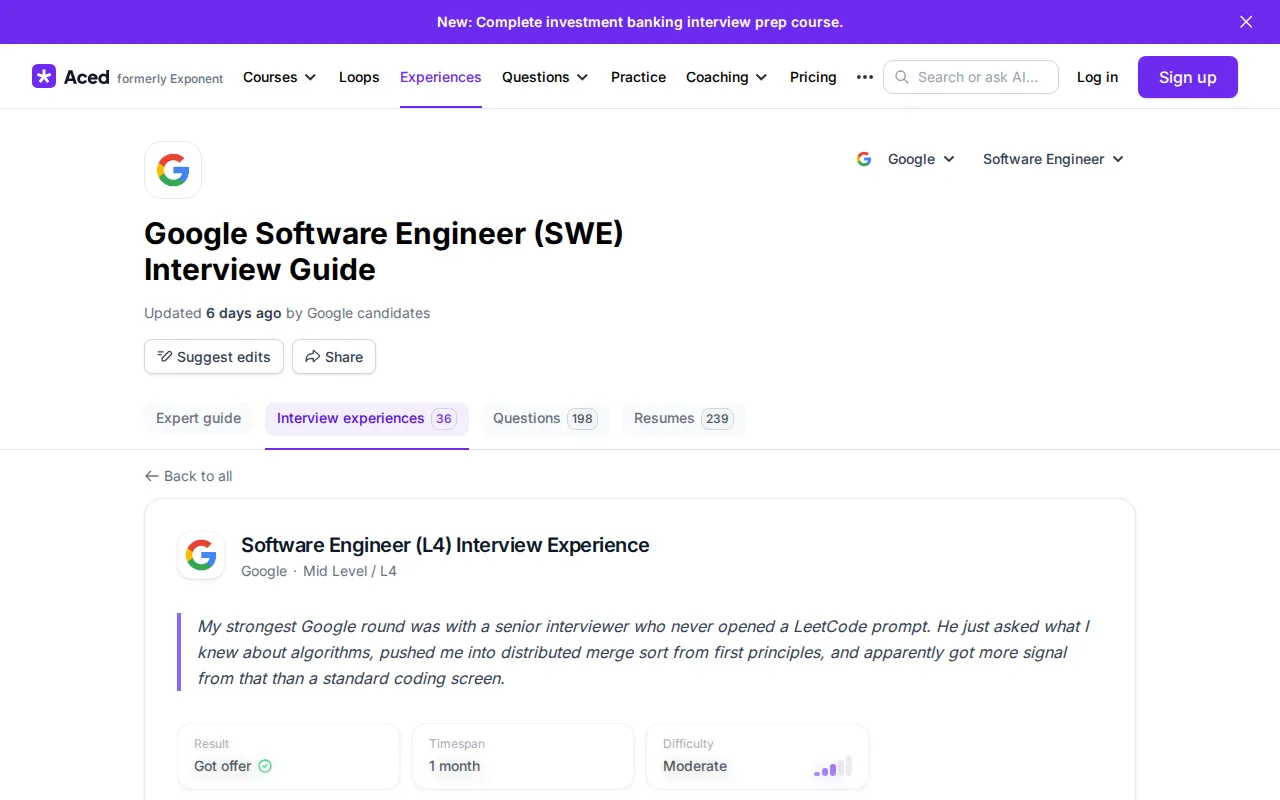Open the Google company dropdown
The height and width of the screenshot is (800, 1280).
906,159
